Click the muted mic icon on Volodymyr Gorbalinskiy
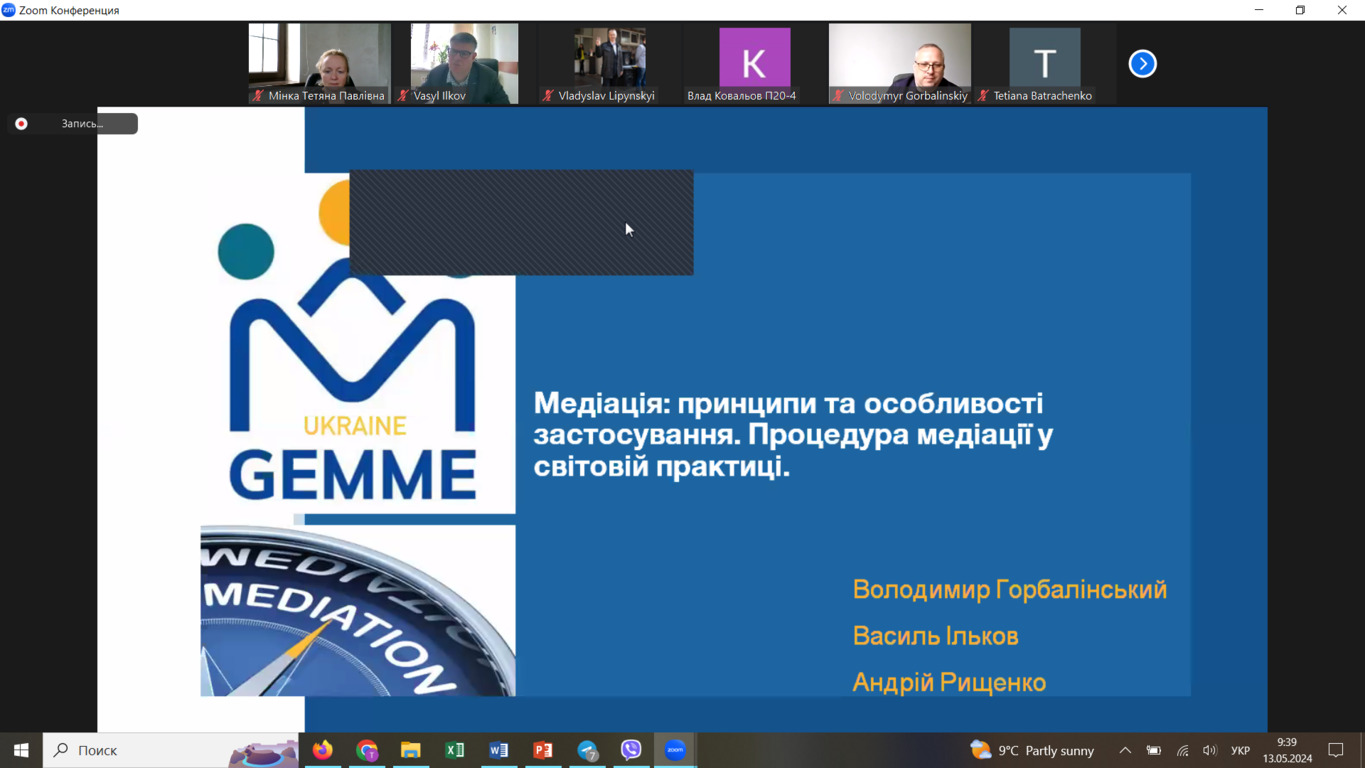1365x768 pixels. 838,96
